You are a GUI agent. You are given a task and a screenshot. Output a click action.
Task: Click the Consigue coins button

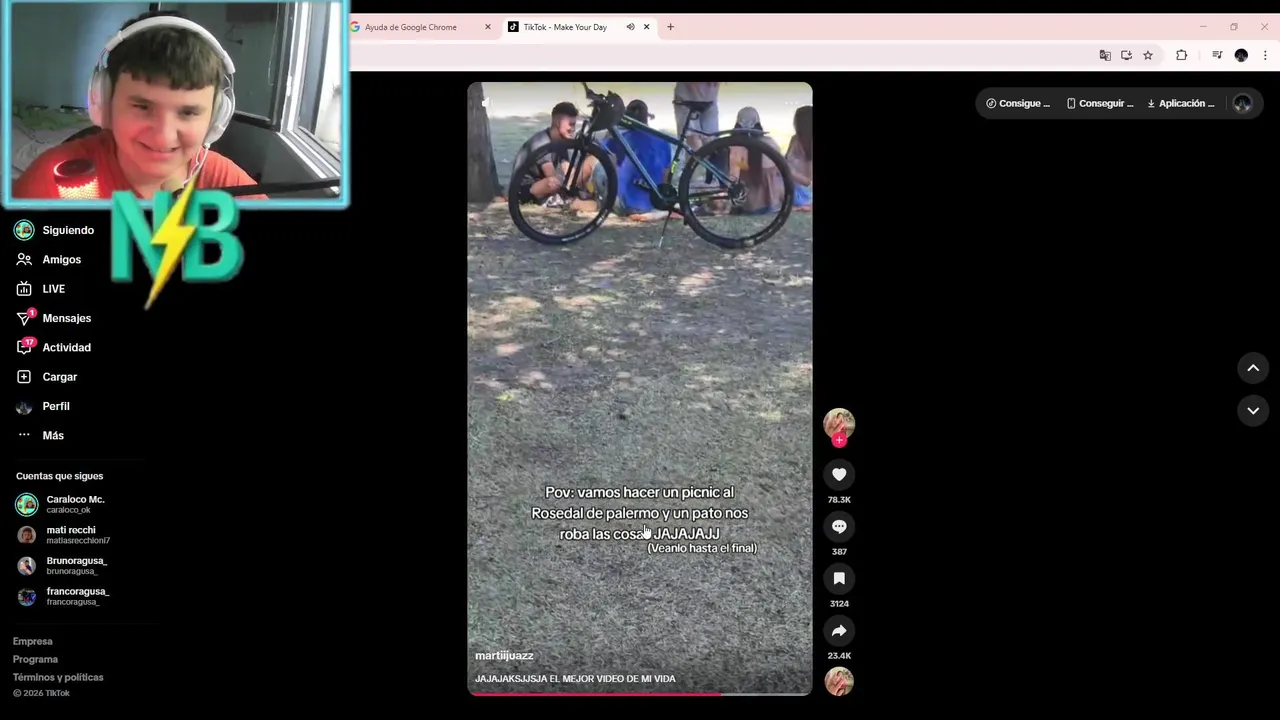click(1018, 103)
